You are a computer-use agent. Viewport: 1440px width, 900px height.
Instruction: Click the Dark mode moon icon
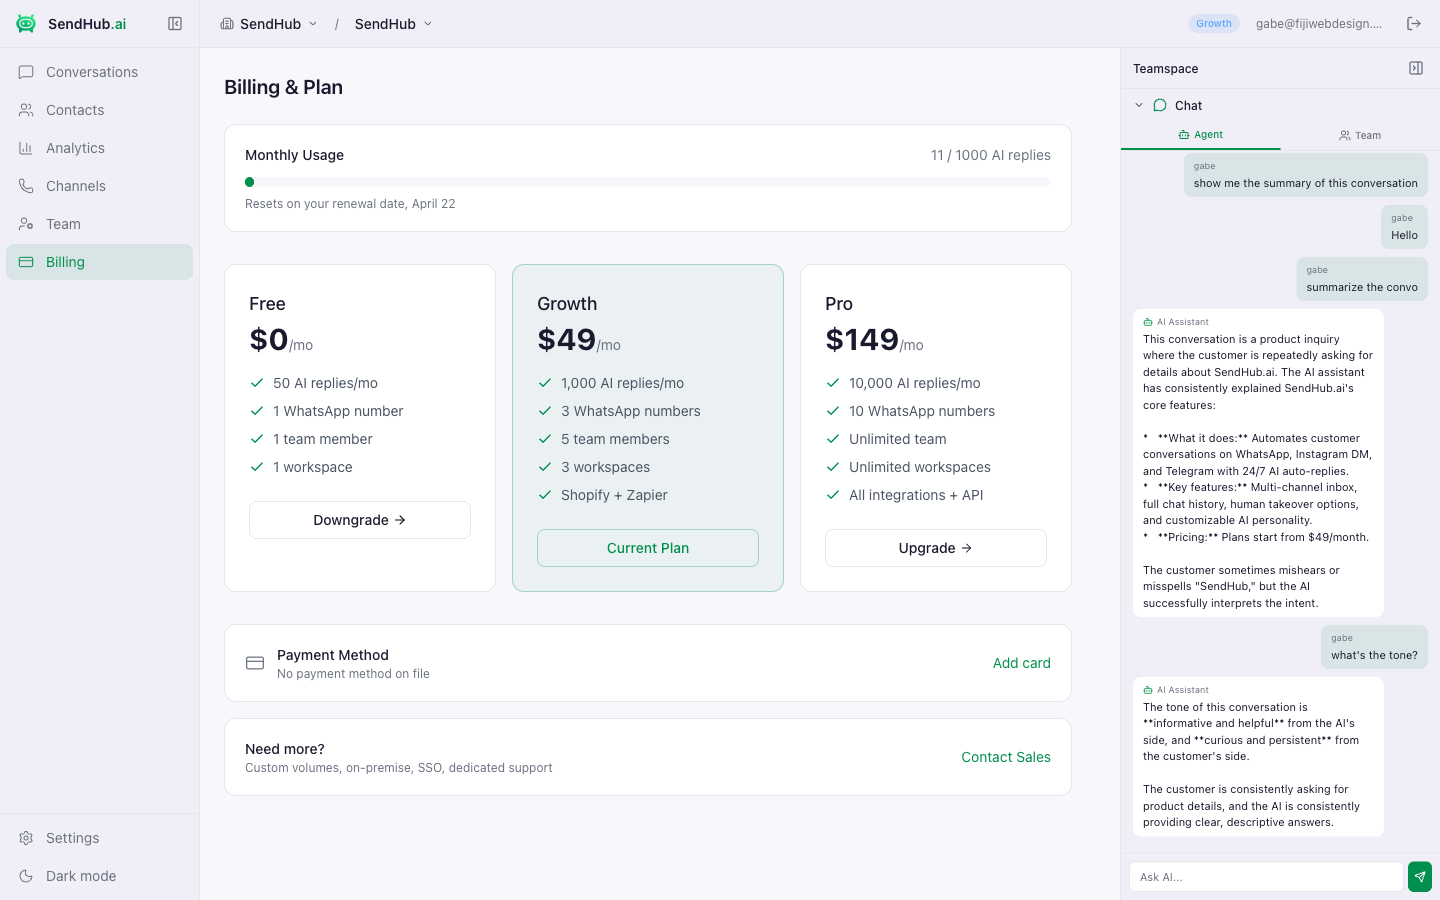click(26, 876)
